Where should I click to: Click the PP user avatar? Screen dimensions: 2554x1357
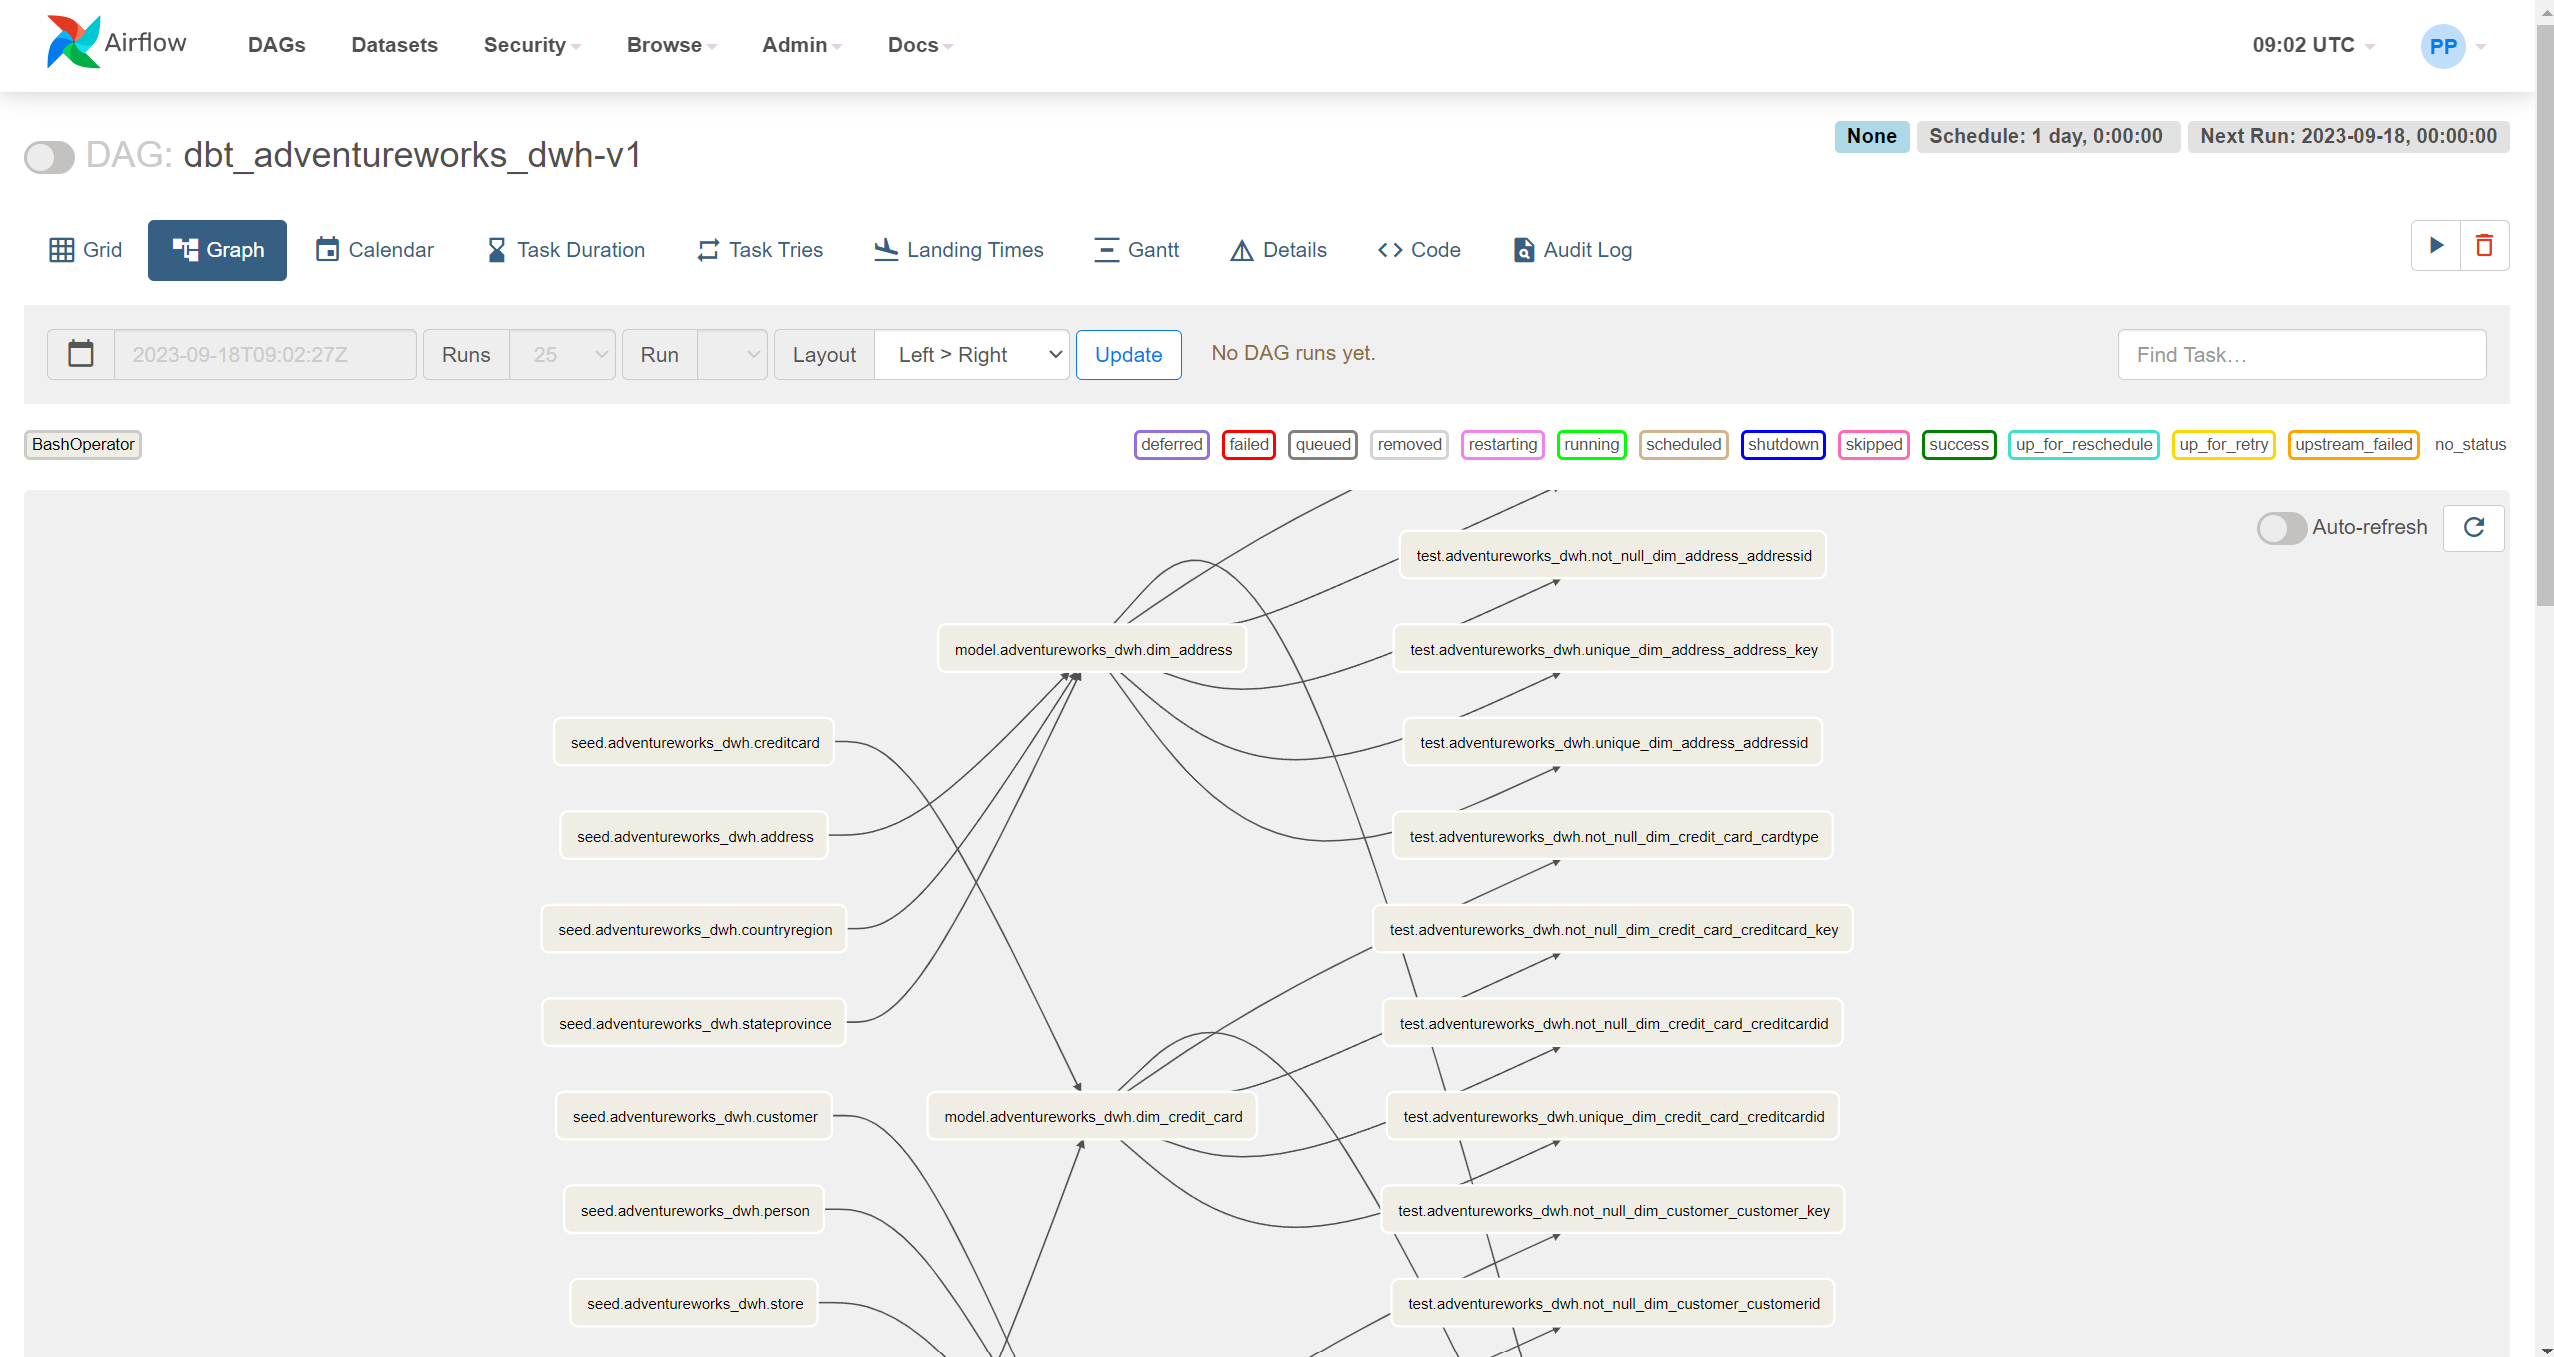point(2442,46)
